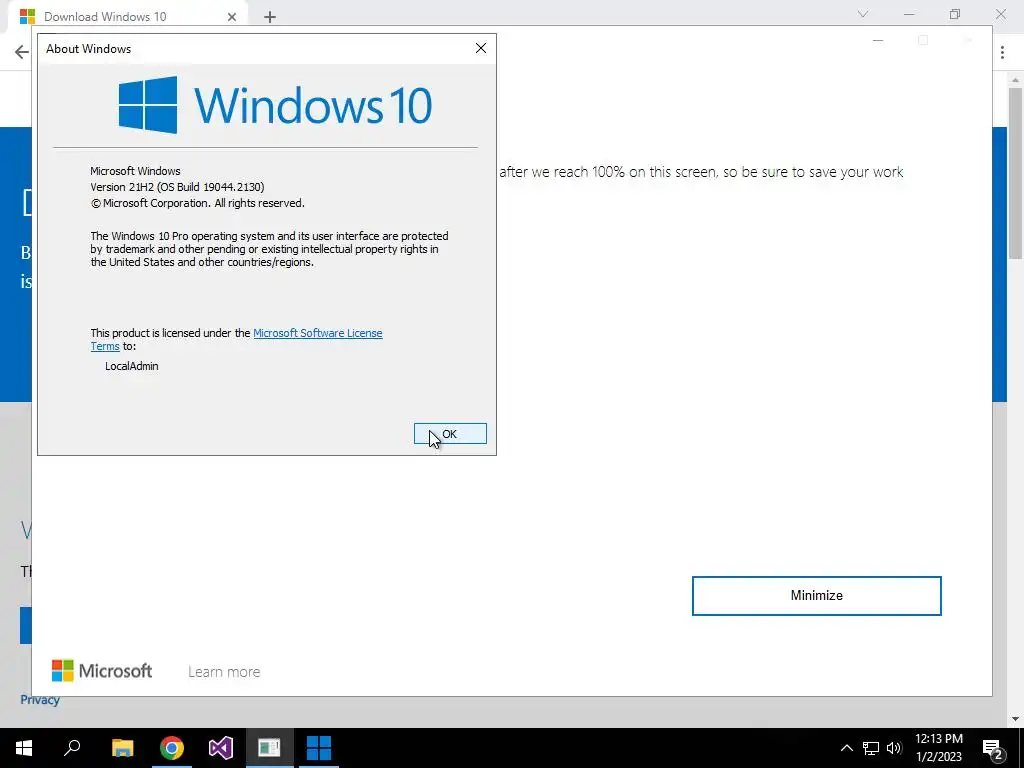This screenshot has width=1024, height=768.
Task: Click the scrollbar down arrow
Action: pos(1015,719)
